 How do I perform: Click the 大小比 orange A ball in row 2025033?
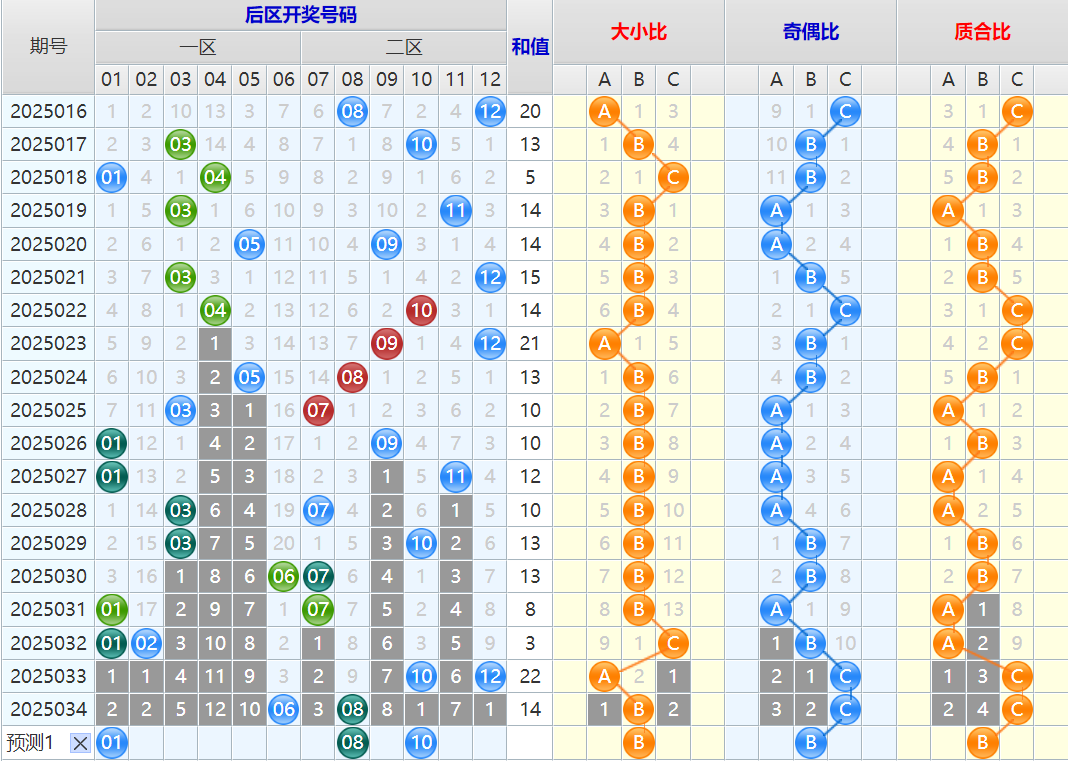(604, 677)
